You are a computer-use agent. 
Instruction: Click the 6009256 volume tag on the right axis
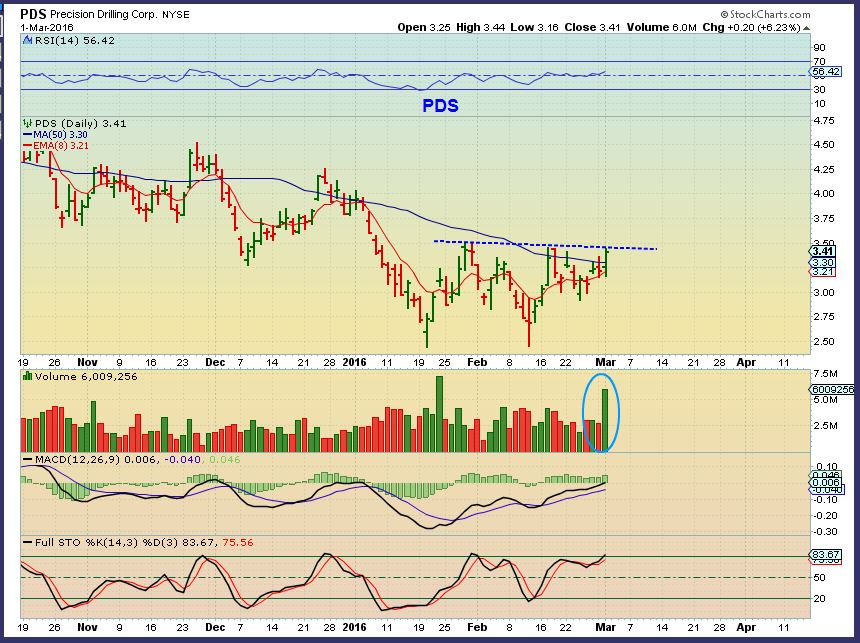point(833,389)
